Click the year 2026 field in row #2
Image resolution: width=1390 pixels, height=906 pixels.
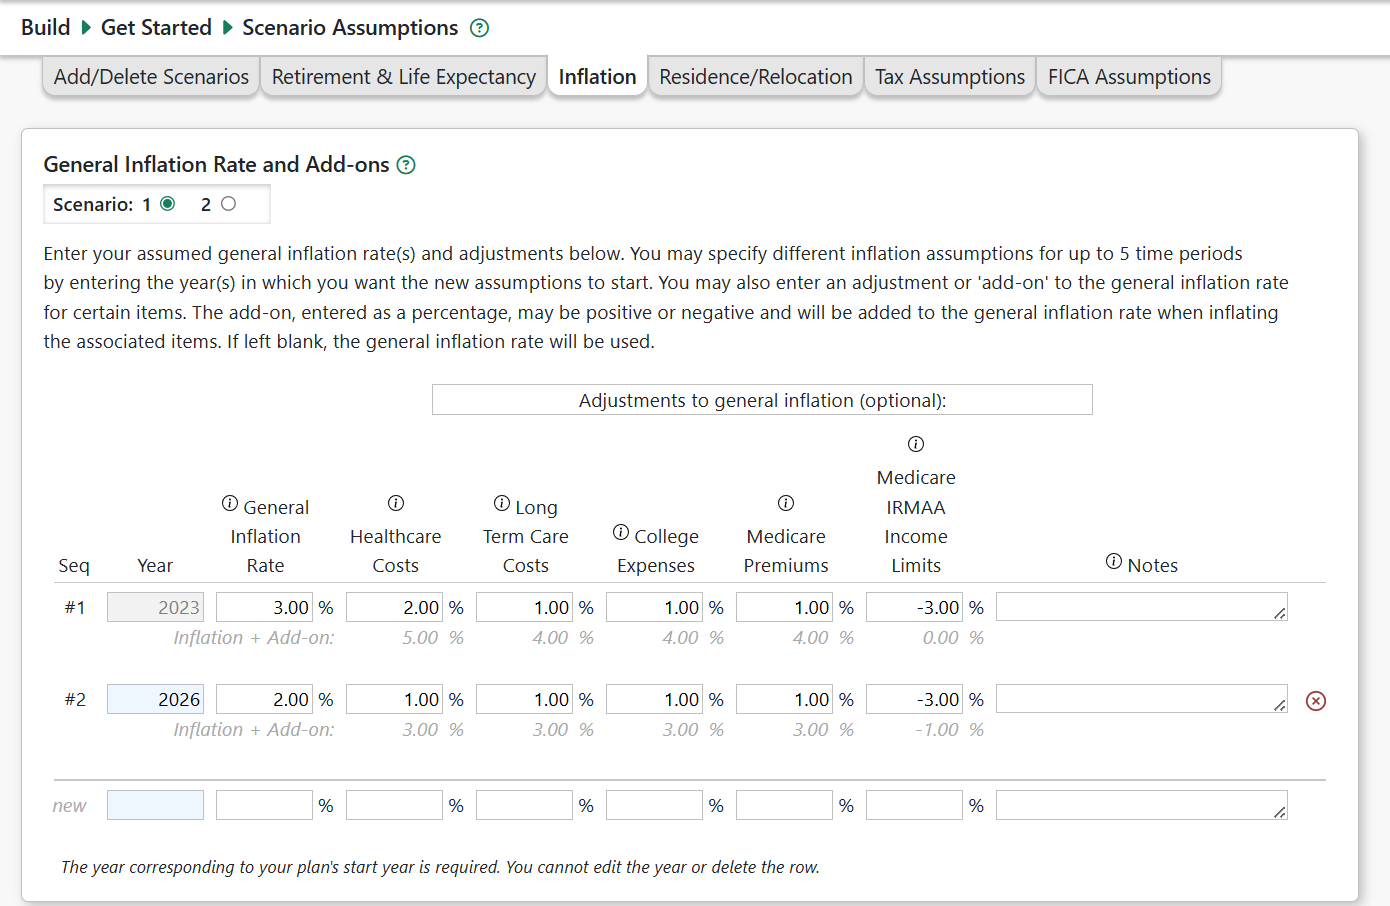[x=156, y=699]
